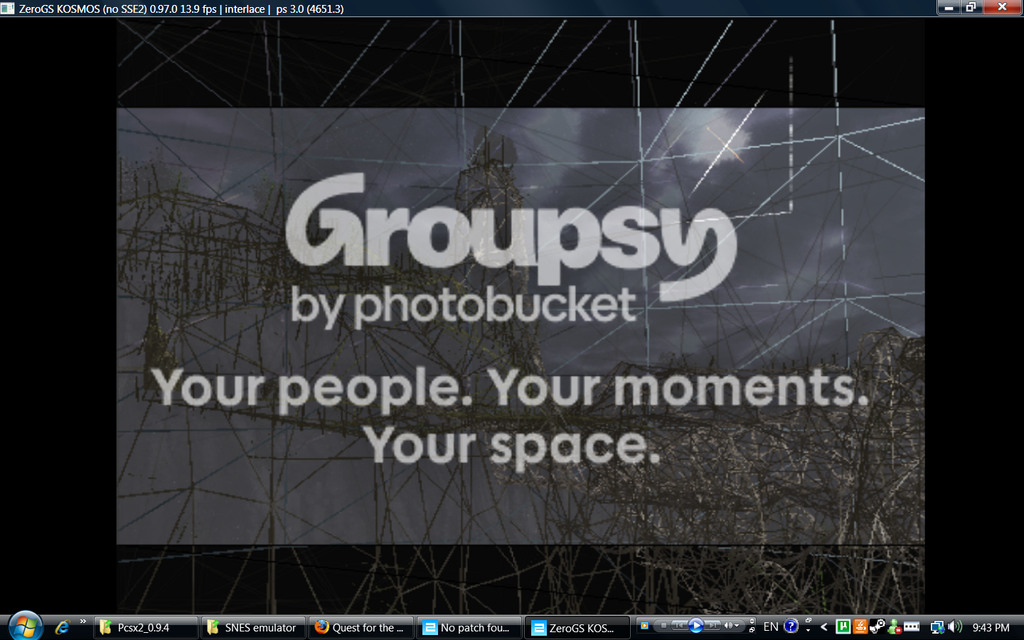Open the Windows Start orb
This screenshot has width=1024, height=640.
tap(25, 626)
